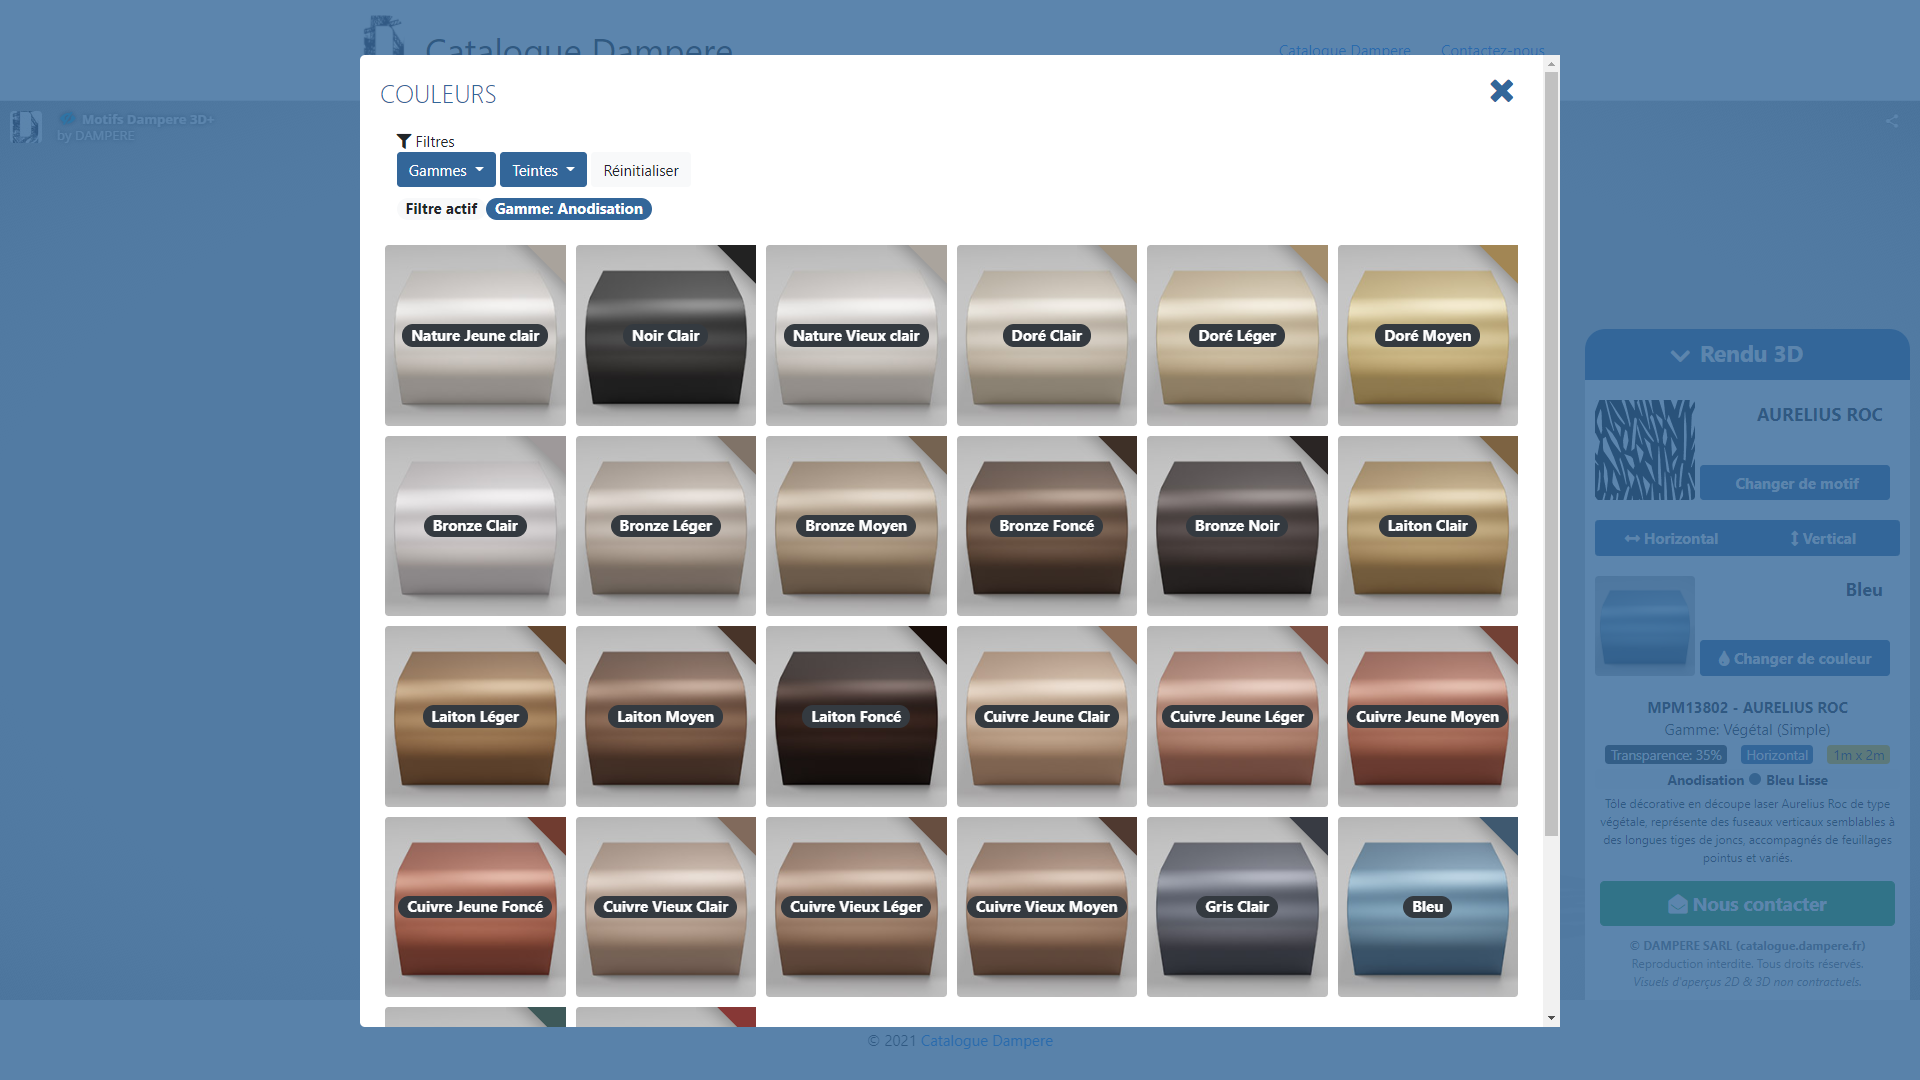Image resolution: width=1920 pixels, height=1080 pixels.
Task: Select the Bronze Foncé finish
Action: click(1047, 526)
